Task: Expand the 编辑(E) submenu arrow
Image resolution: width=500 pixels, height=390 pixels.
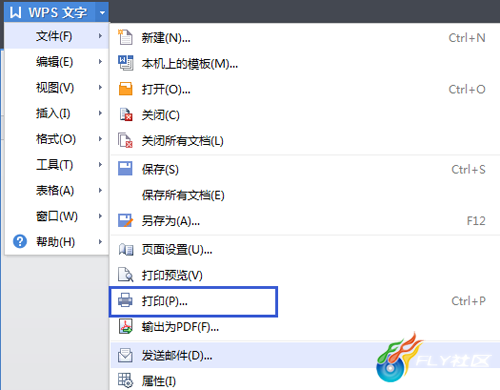Action: pyautogui.click(x=100, y=61)
